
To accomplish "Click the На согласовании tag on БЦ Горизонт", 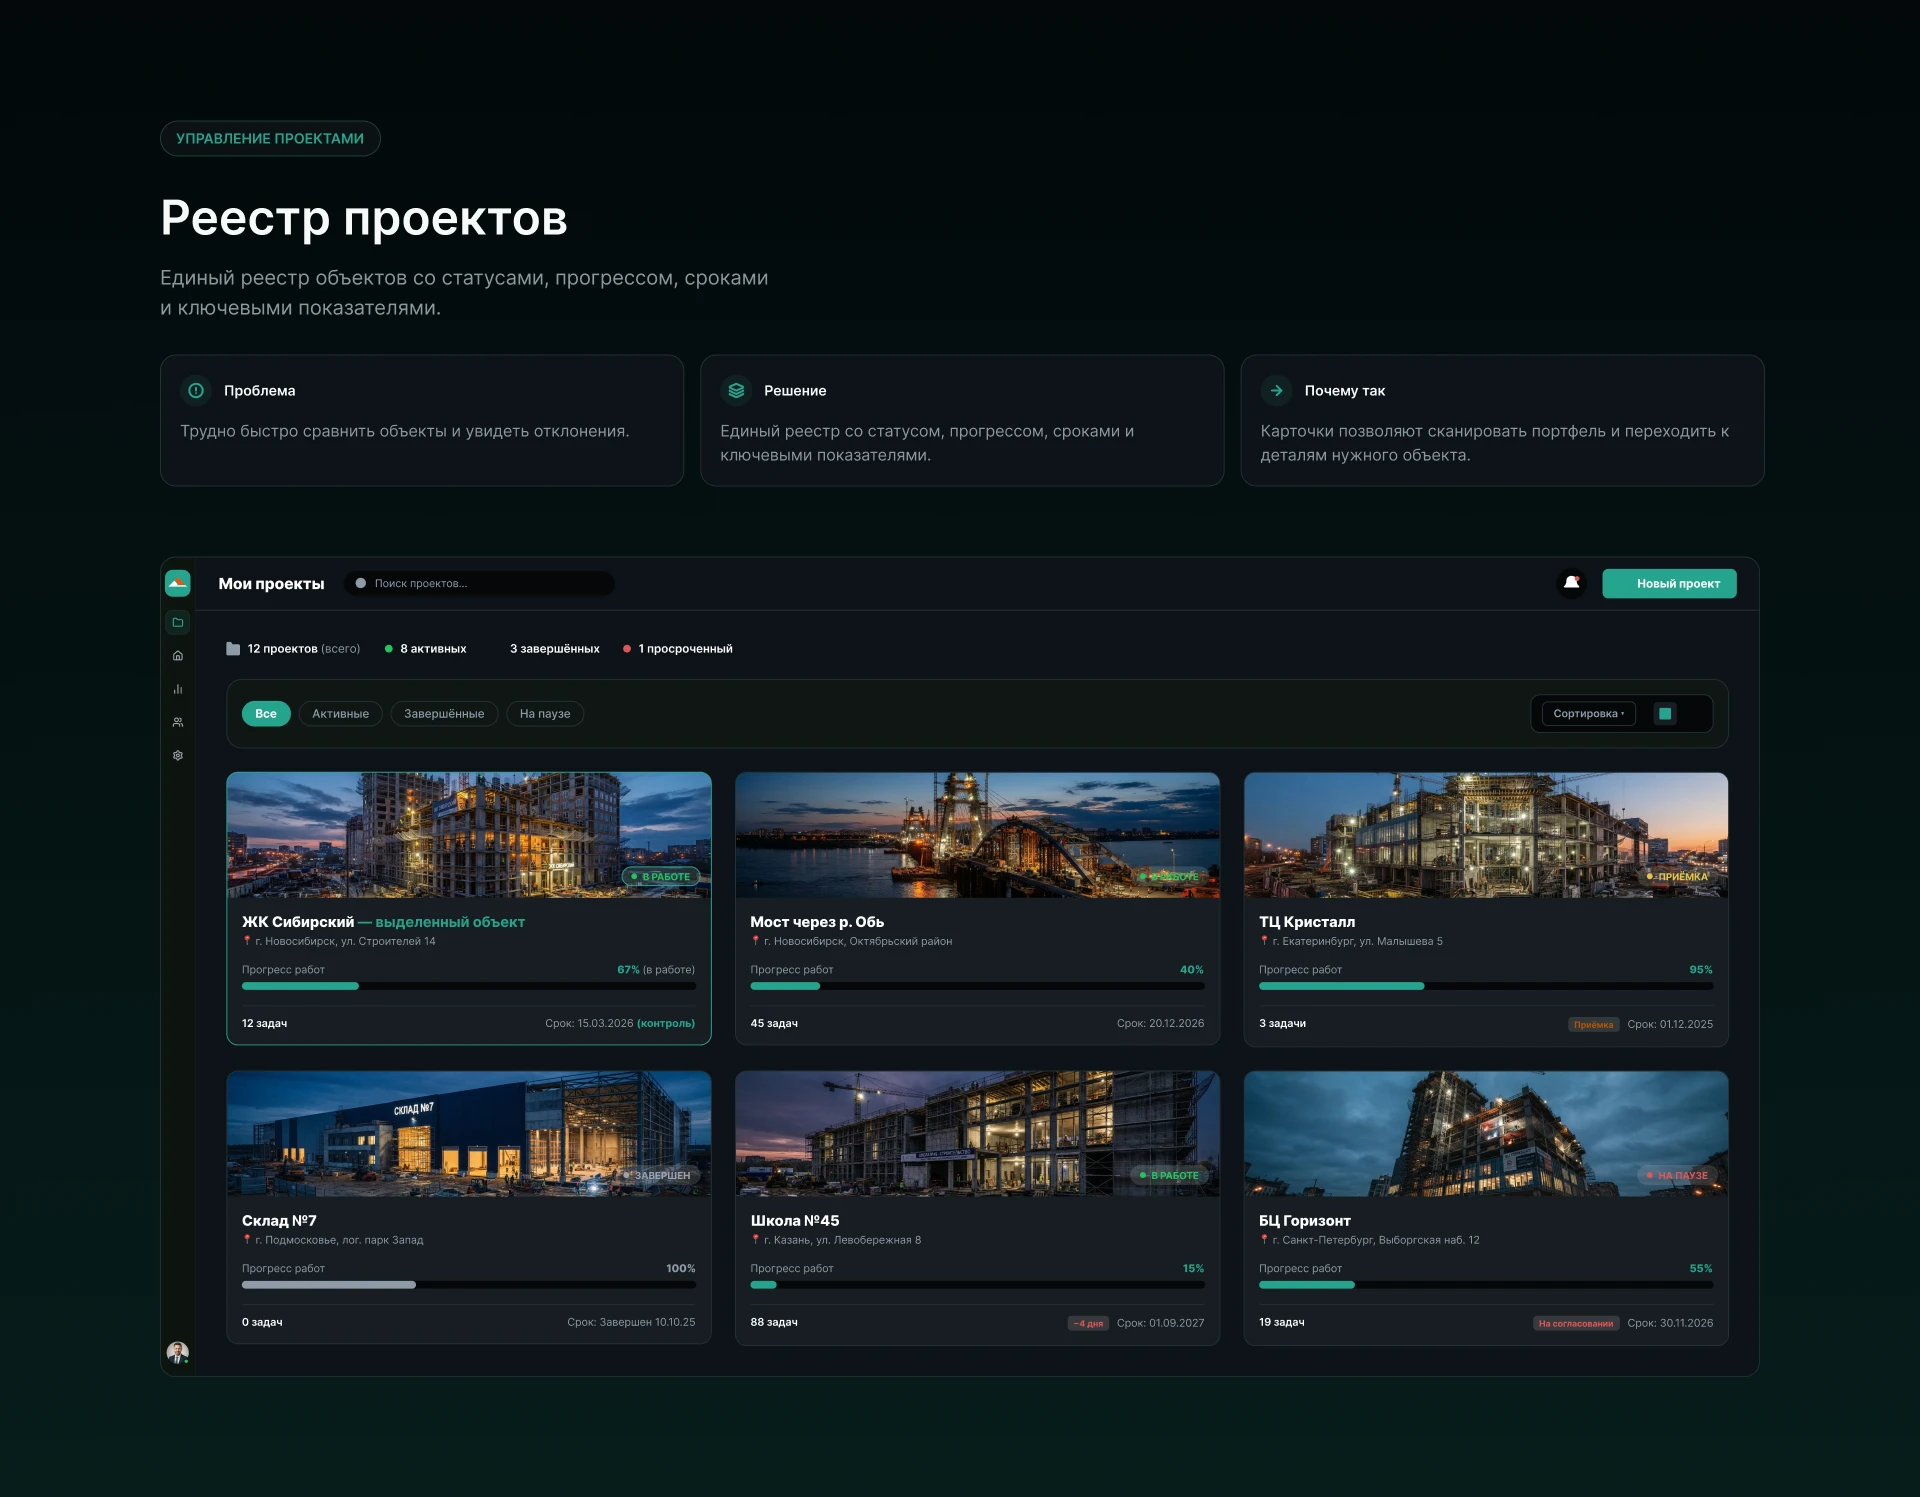I will pyautogui.click(x=1576, y=1323).
